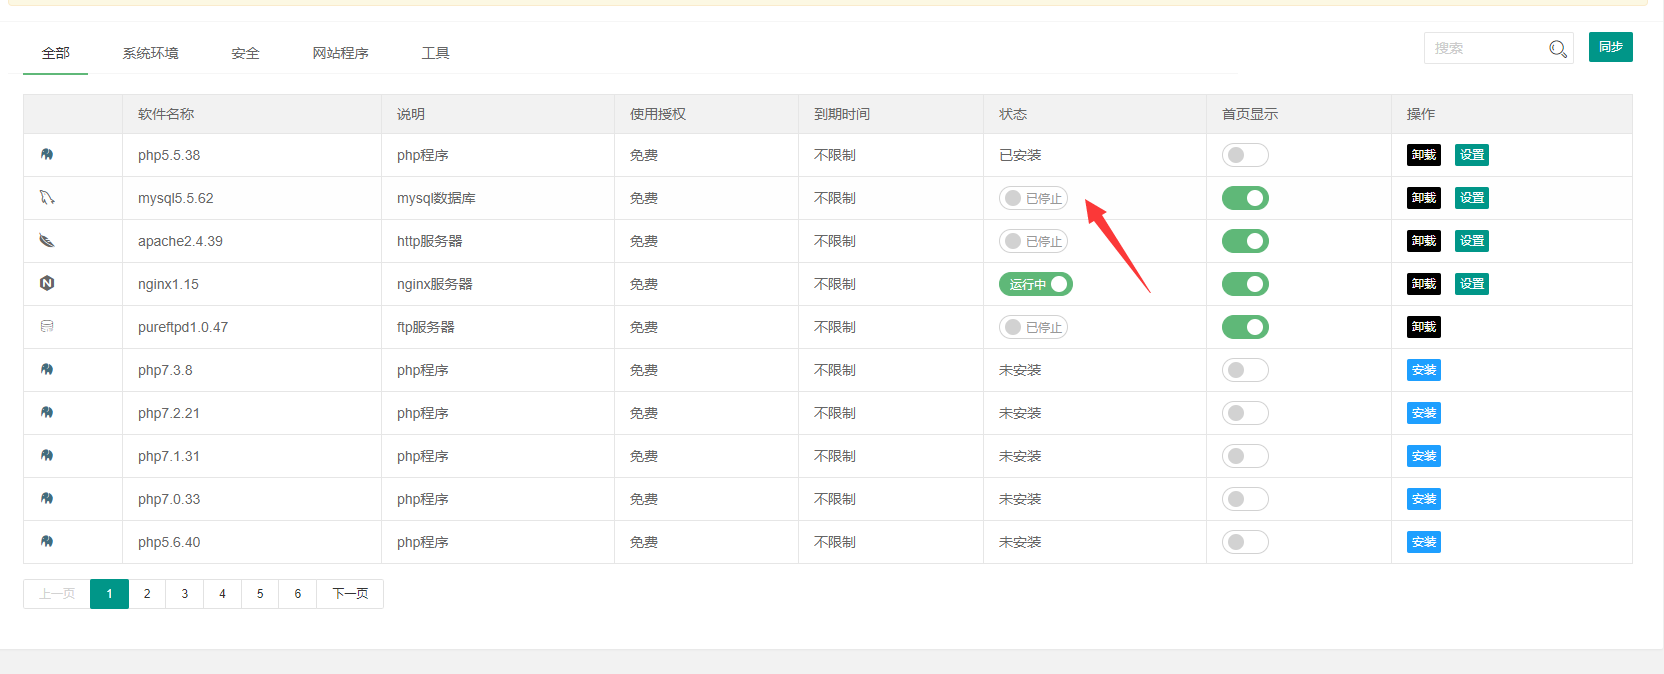Viewport: 1664px width, 674px height.
Task: Click the apache2.4.39 feather icon
Action: pyautogui.click(x=47, y=240)
